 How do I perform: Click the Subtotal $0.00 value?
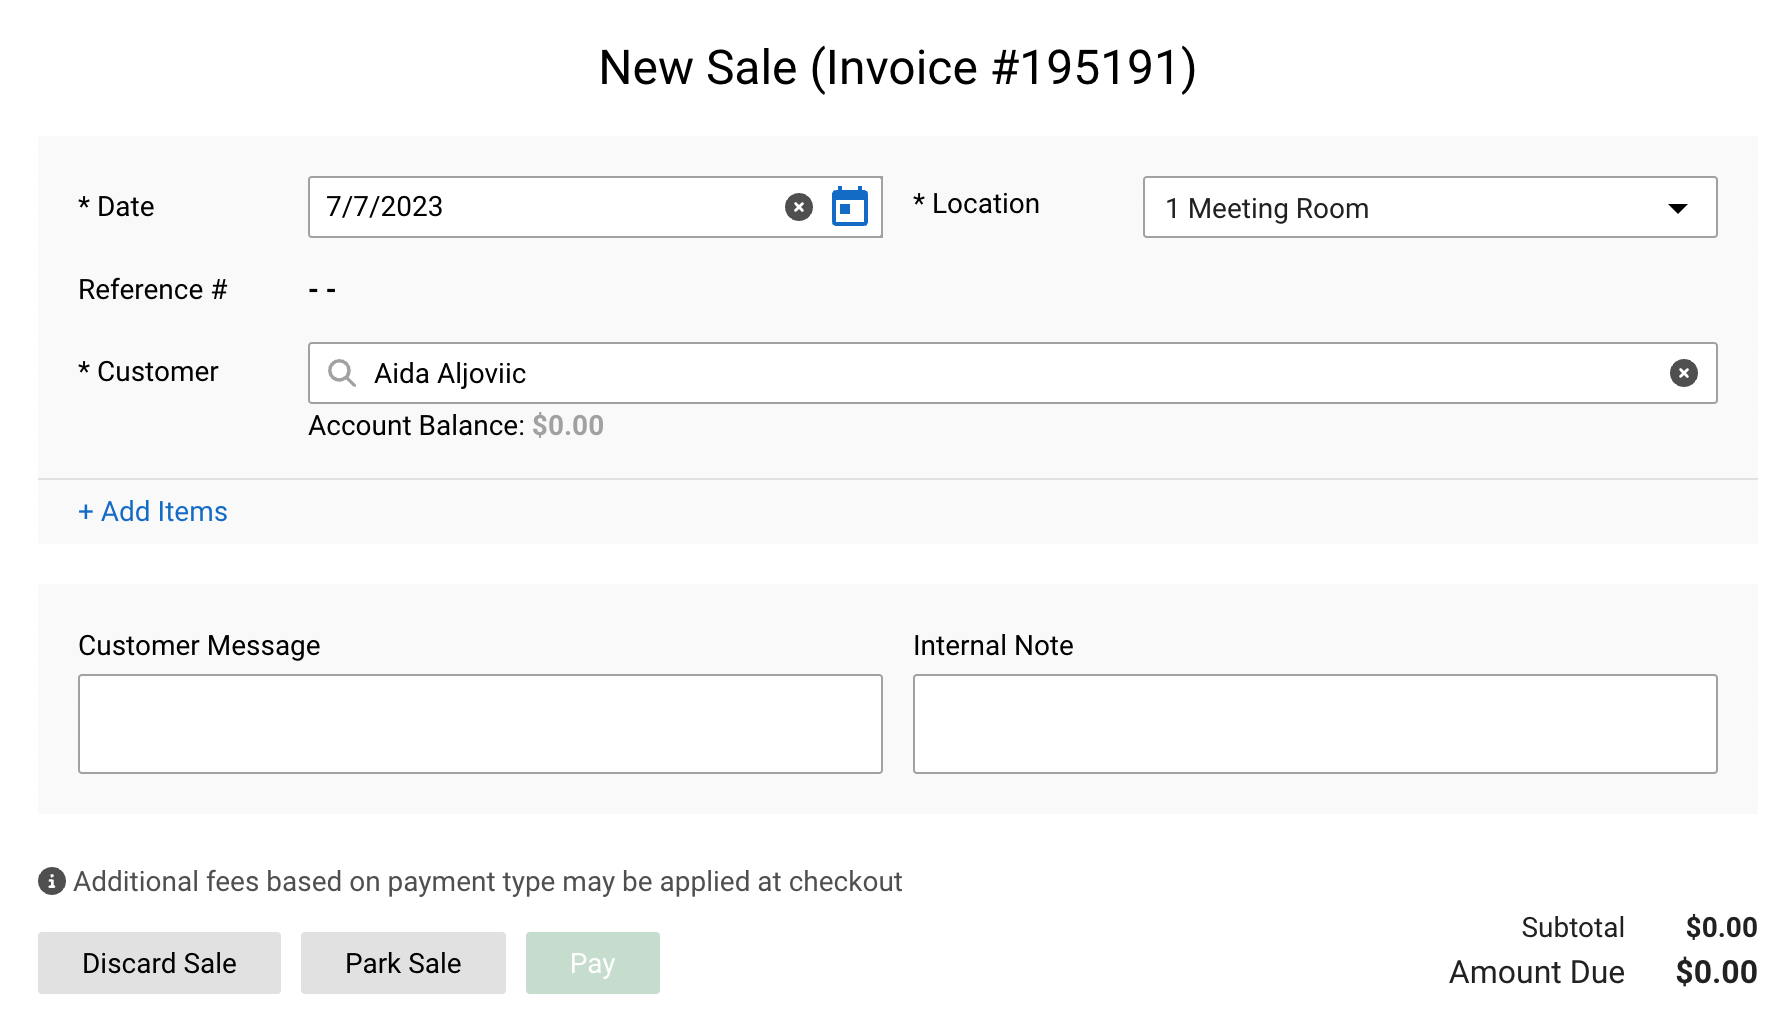tap(1721, 927)
